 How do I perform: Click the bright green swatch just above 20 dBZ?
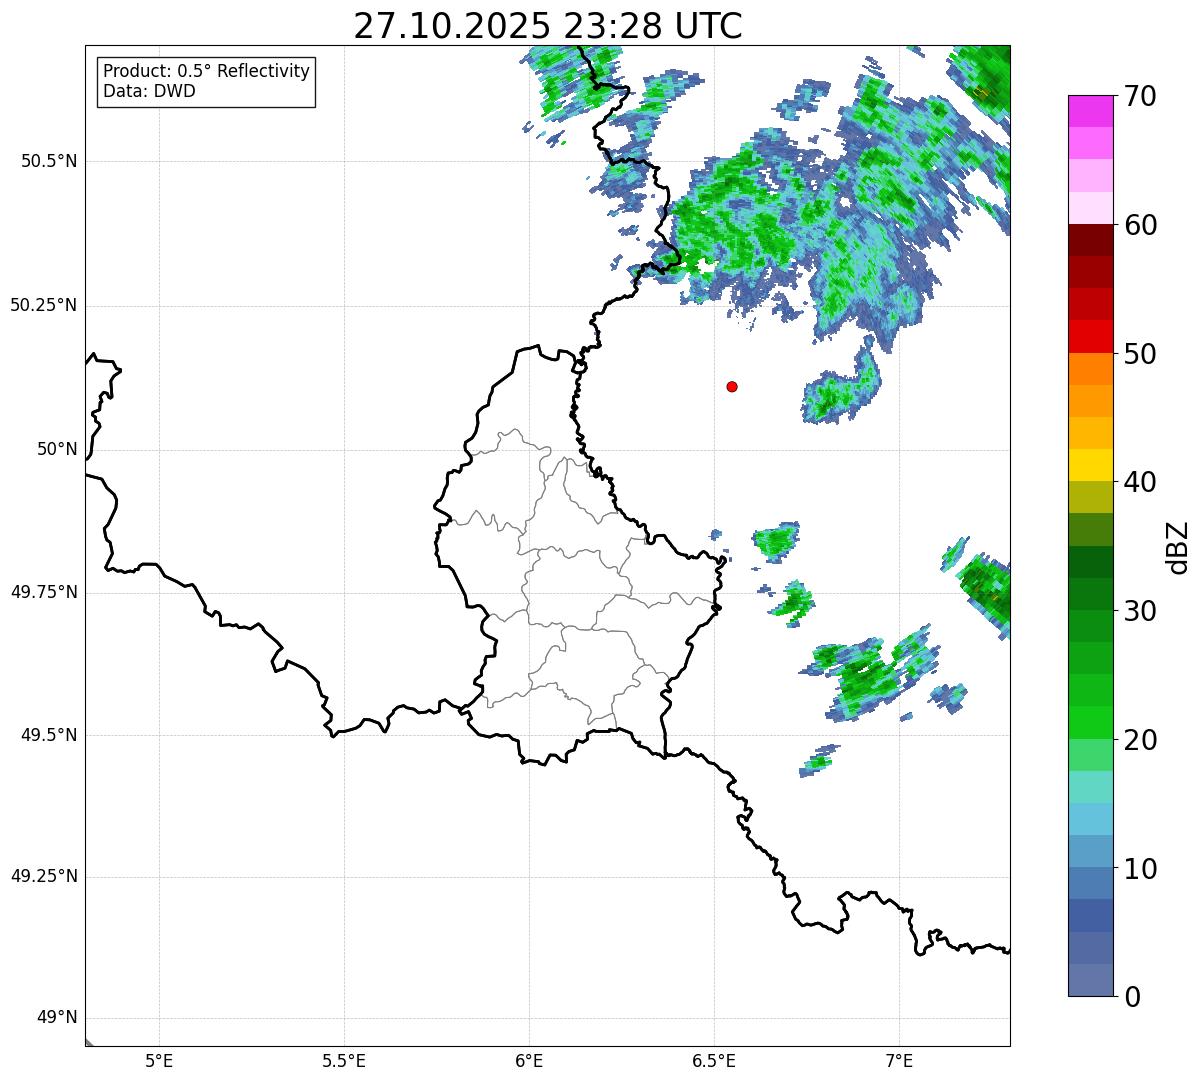point(1091,723)
